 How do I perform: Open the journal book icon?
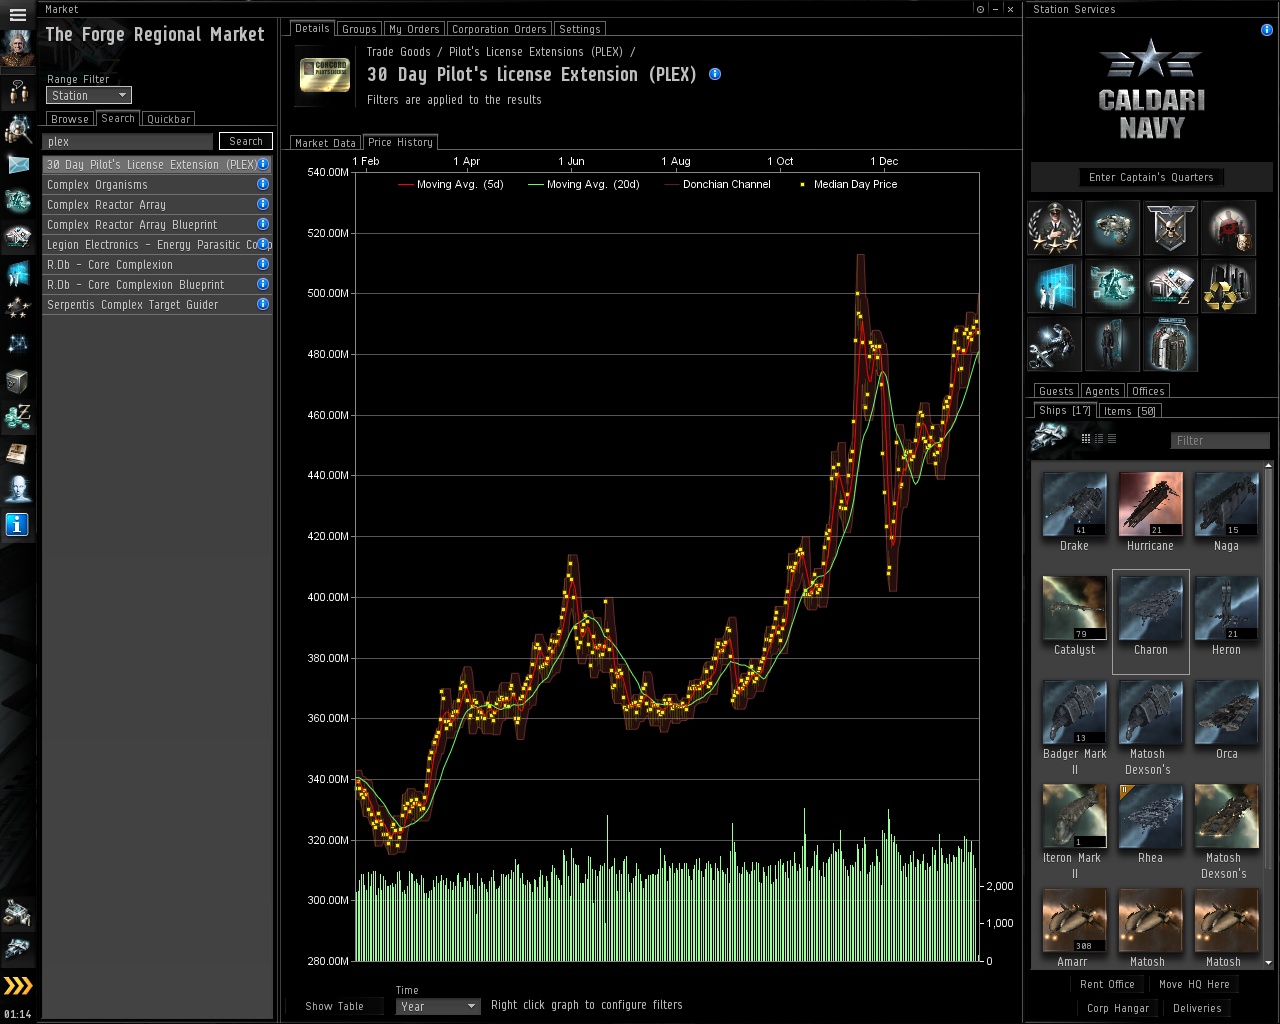[x=17, y=453]
